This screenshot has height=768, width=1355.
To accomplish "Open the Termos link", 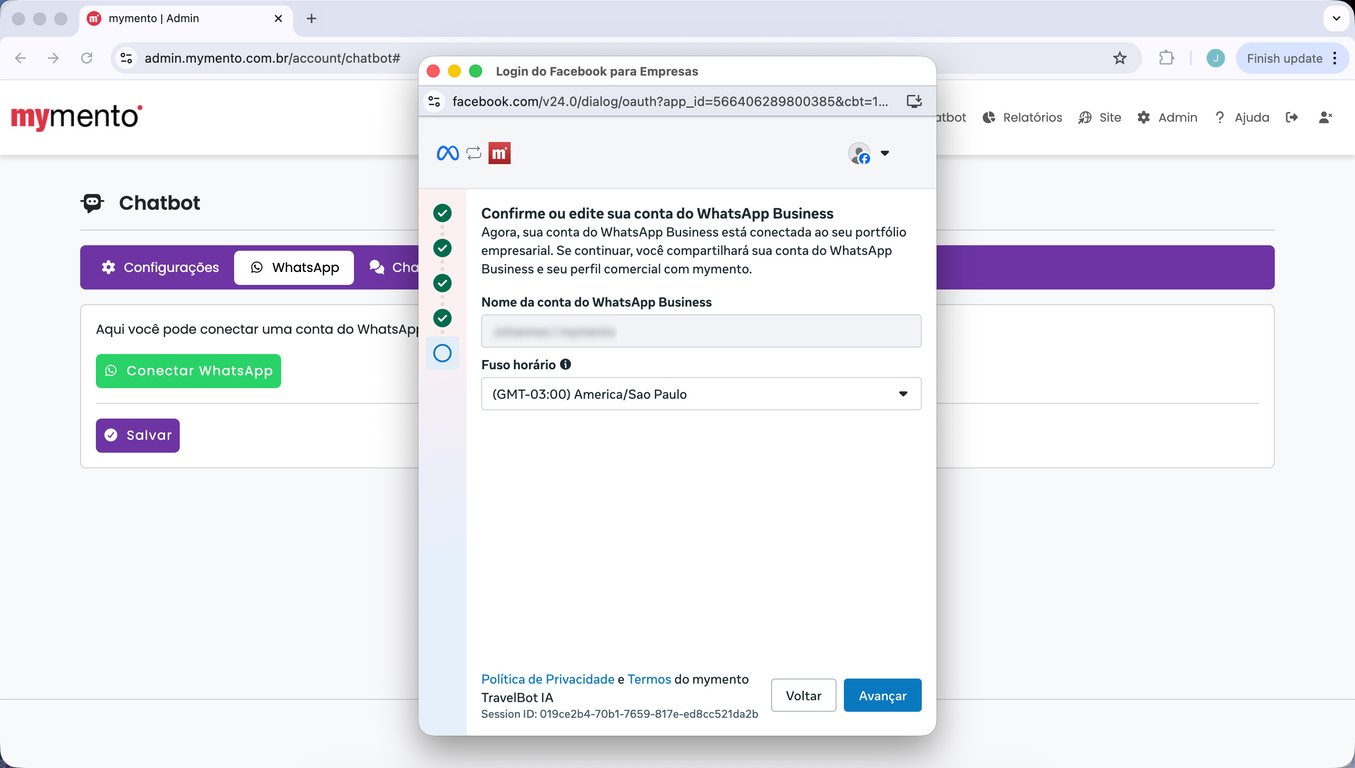I will pos(649,679).
